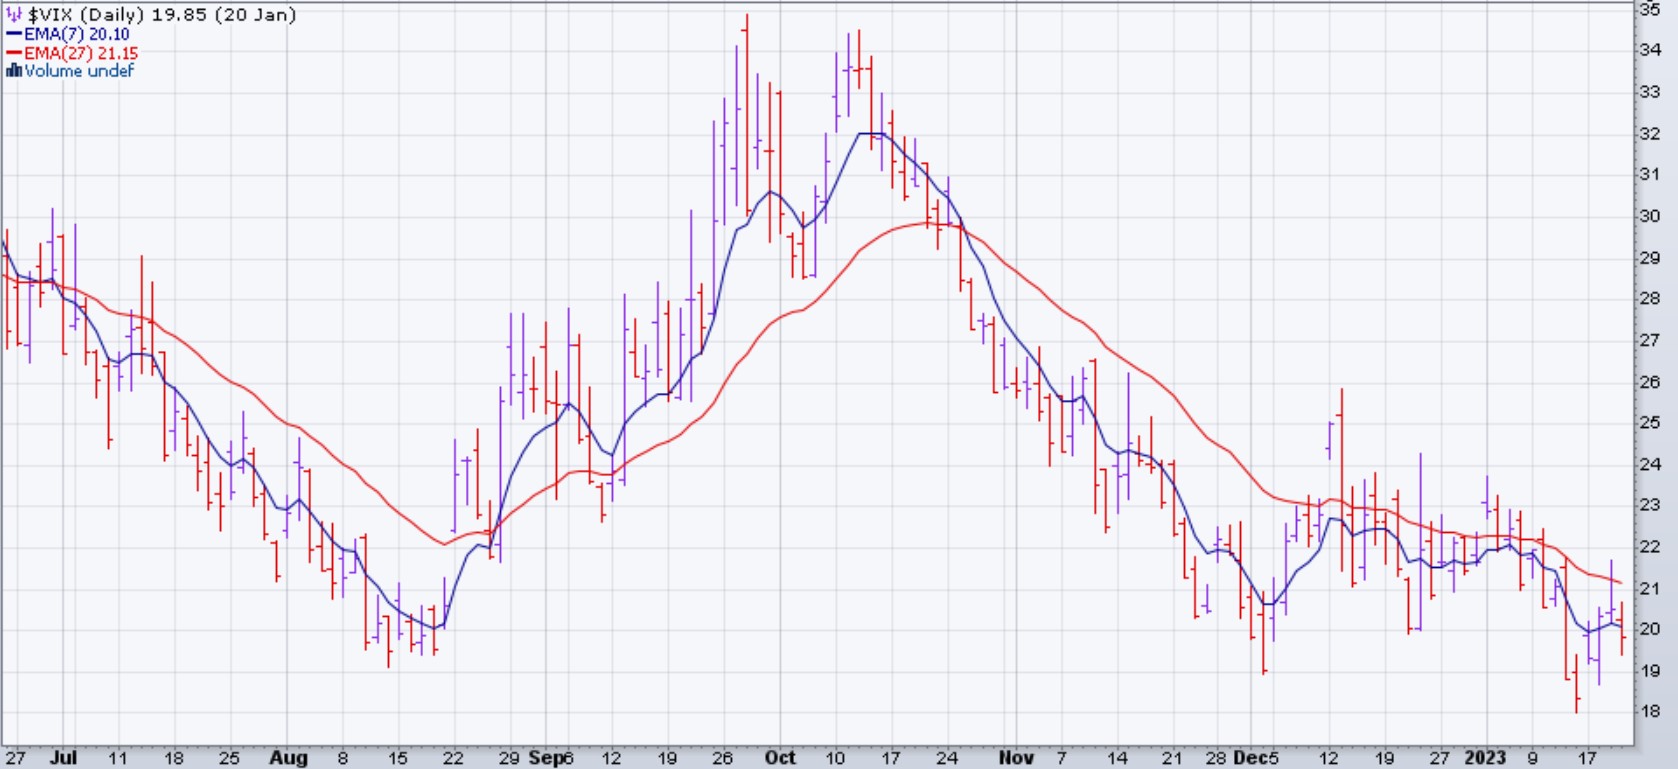
Task: Click the blue line marker before EMA(7)
Action: pos(14,34)
